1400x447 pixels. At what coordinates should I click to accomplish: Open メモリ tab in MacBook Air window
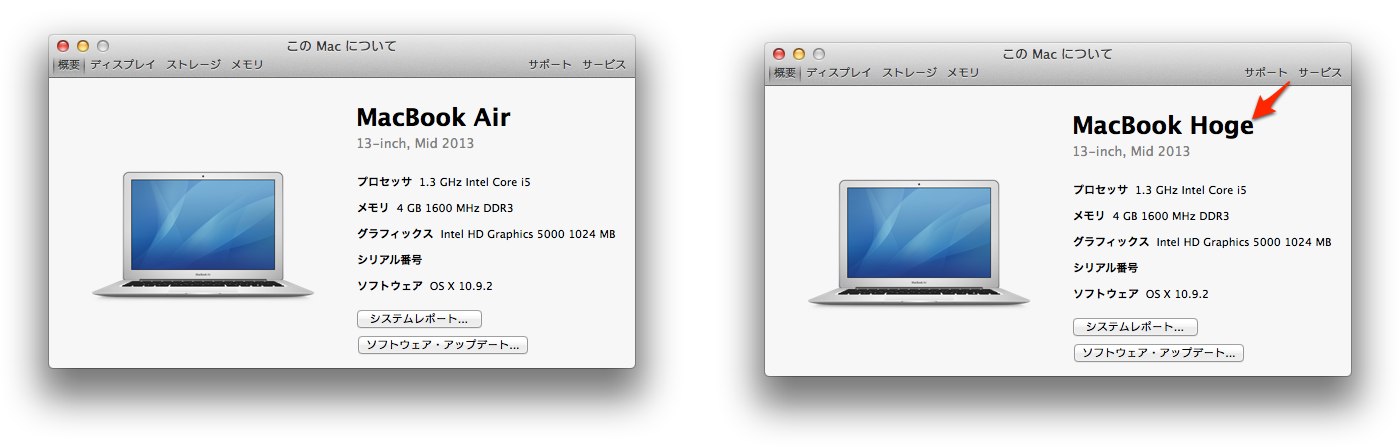coord(247,64)
